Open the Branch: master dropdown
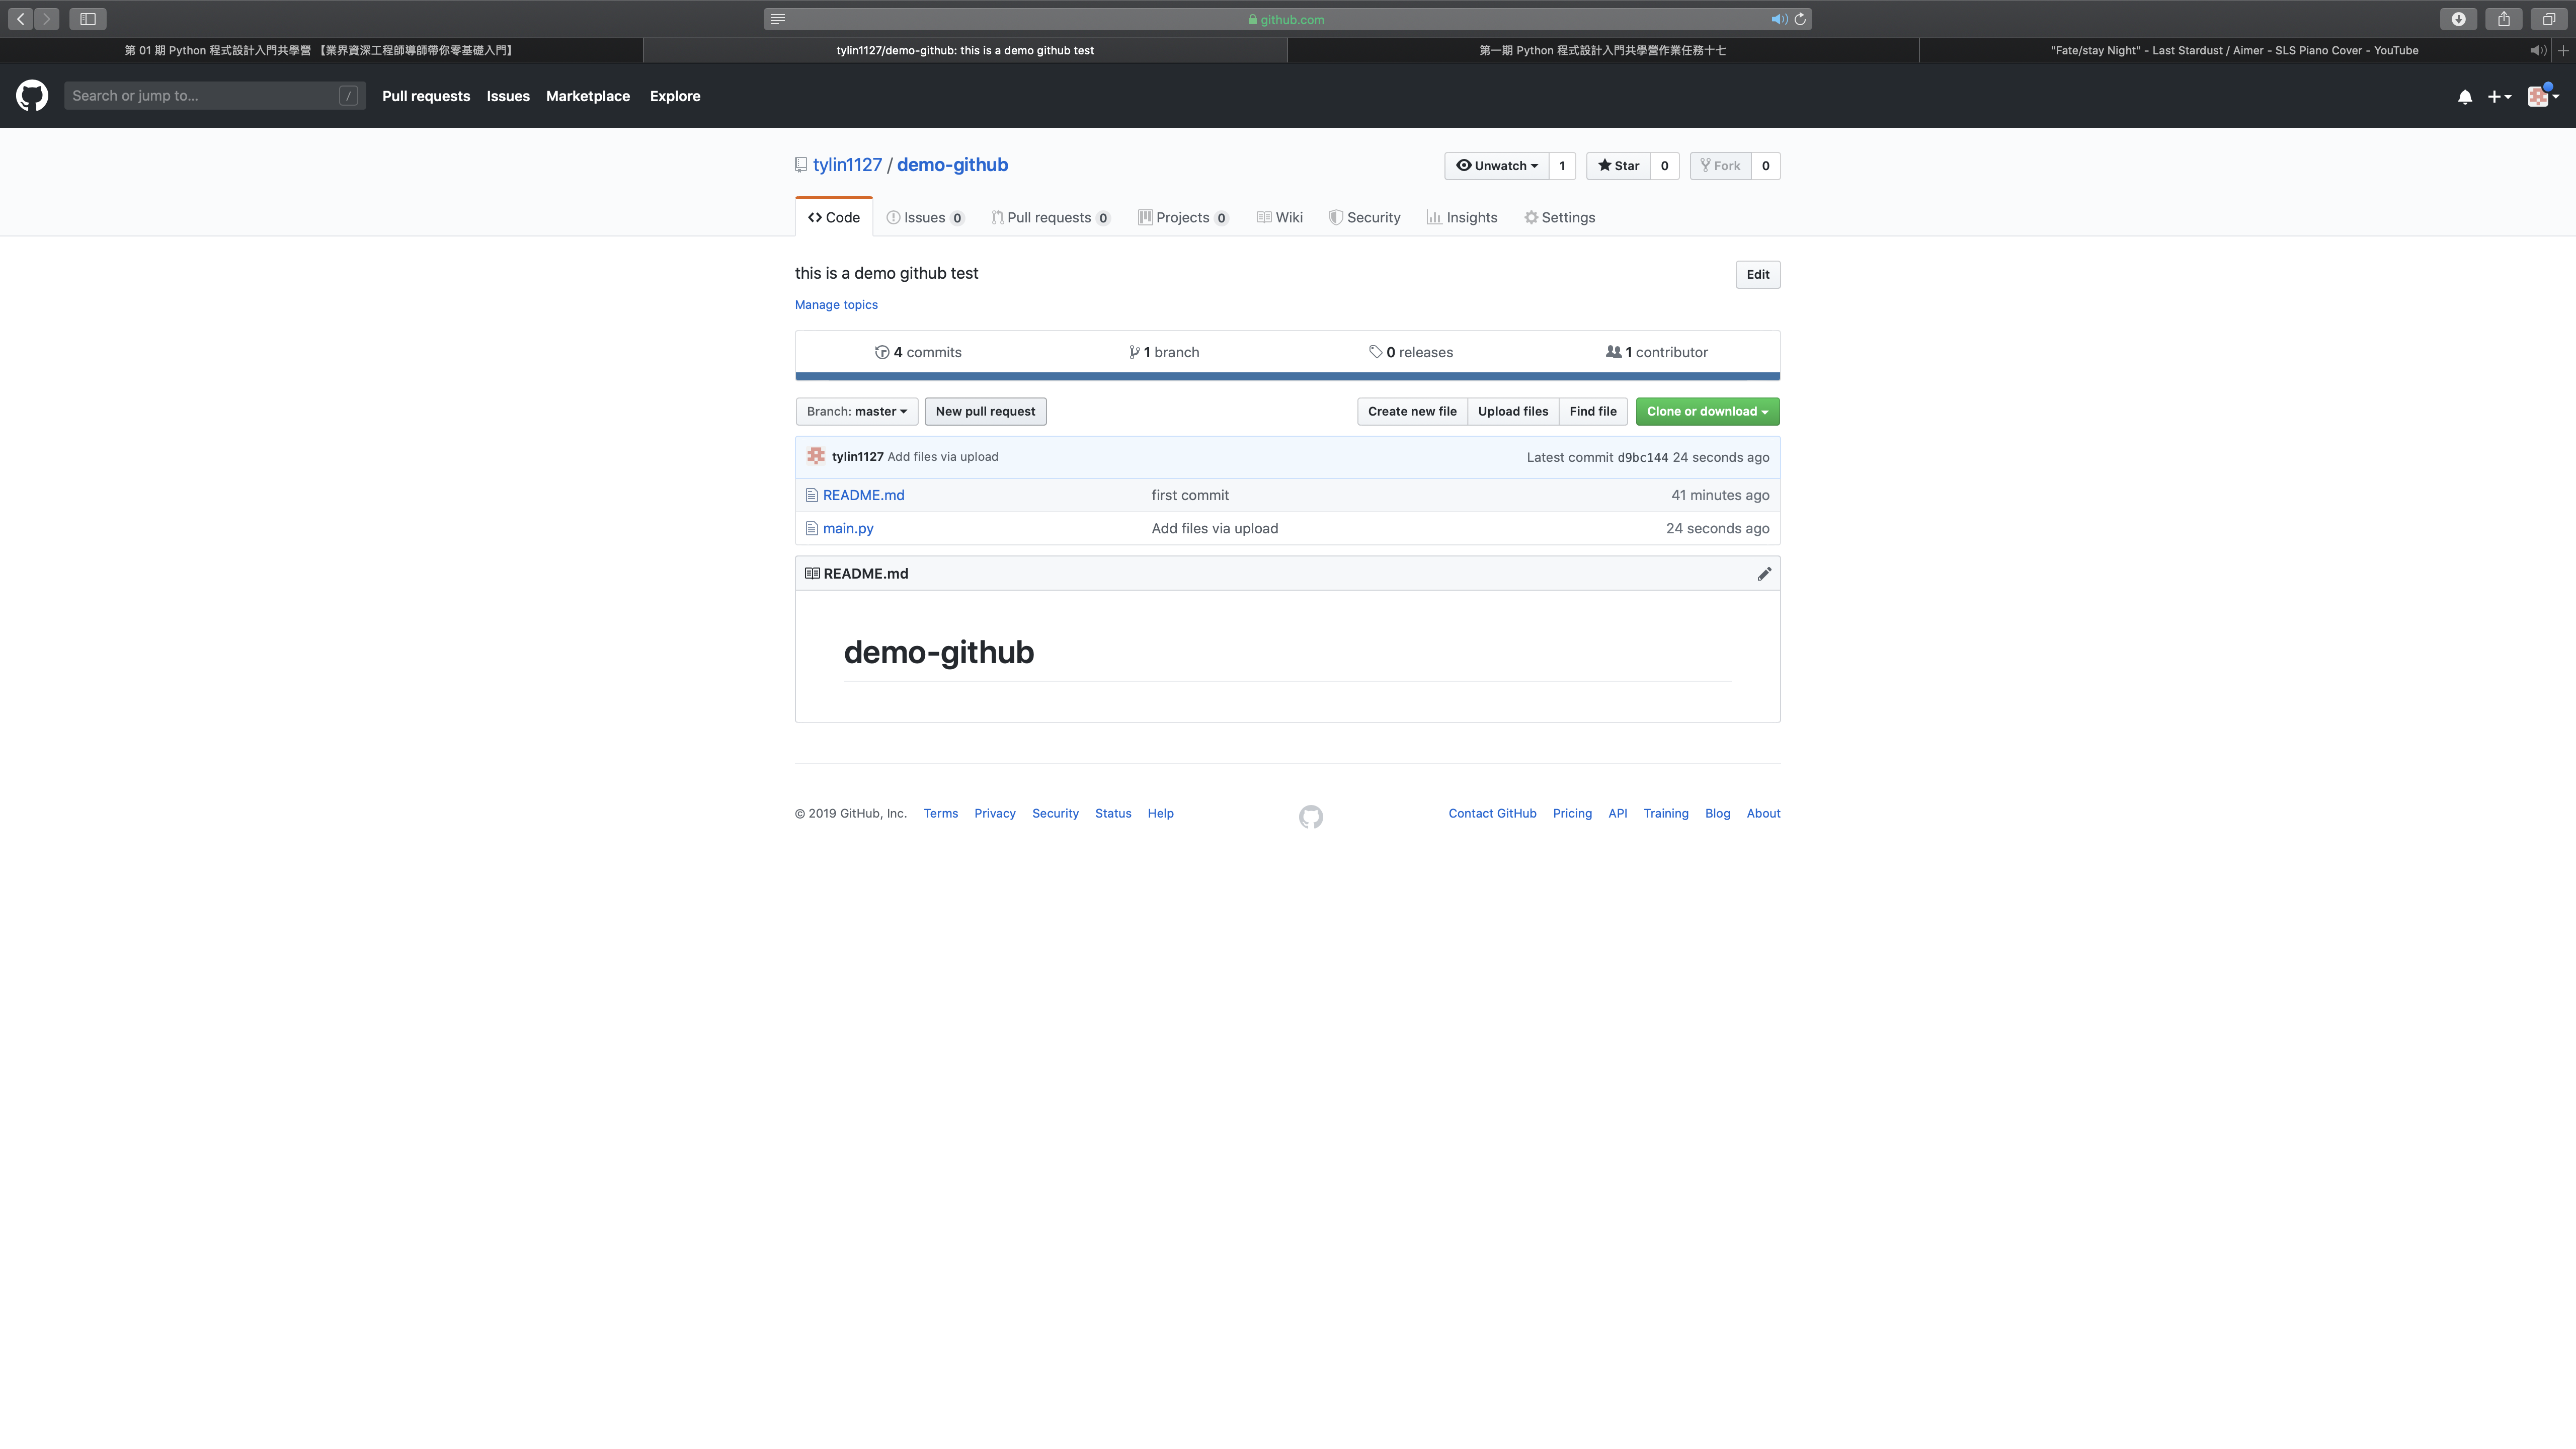The height and width of the screenshot is (1449, 2576). 856,411
